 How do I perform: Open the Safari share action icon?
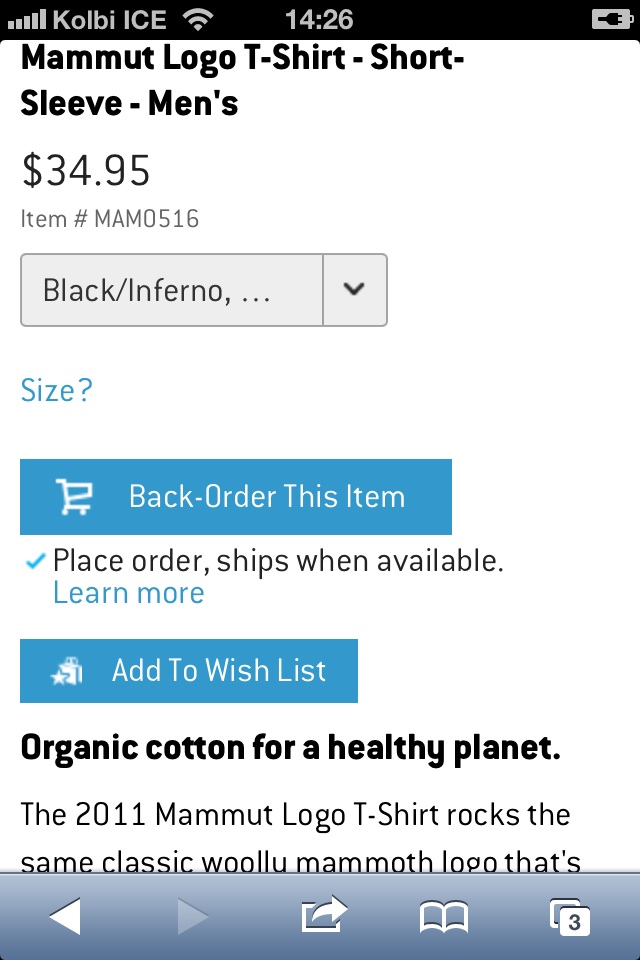[323, 914]
